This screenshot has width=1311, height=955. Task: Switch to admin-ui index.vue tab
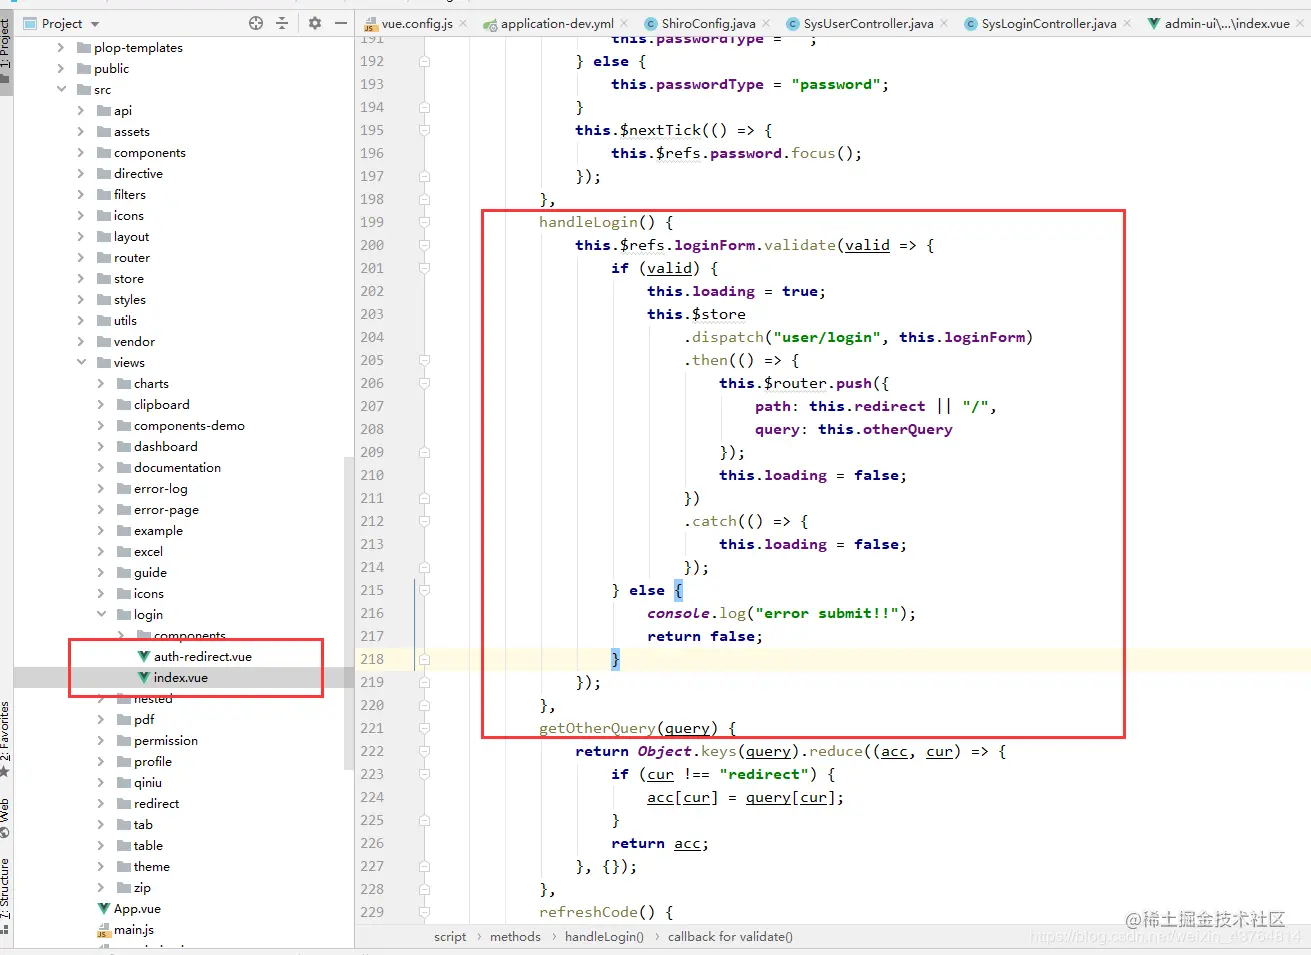point(1227,23)
